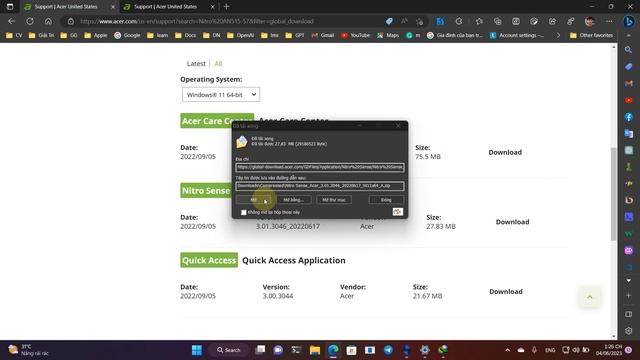640x360 pixels.
Task: Click the taskbar Search box
Action: tap(229, 350)
